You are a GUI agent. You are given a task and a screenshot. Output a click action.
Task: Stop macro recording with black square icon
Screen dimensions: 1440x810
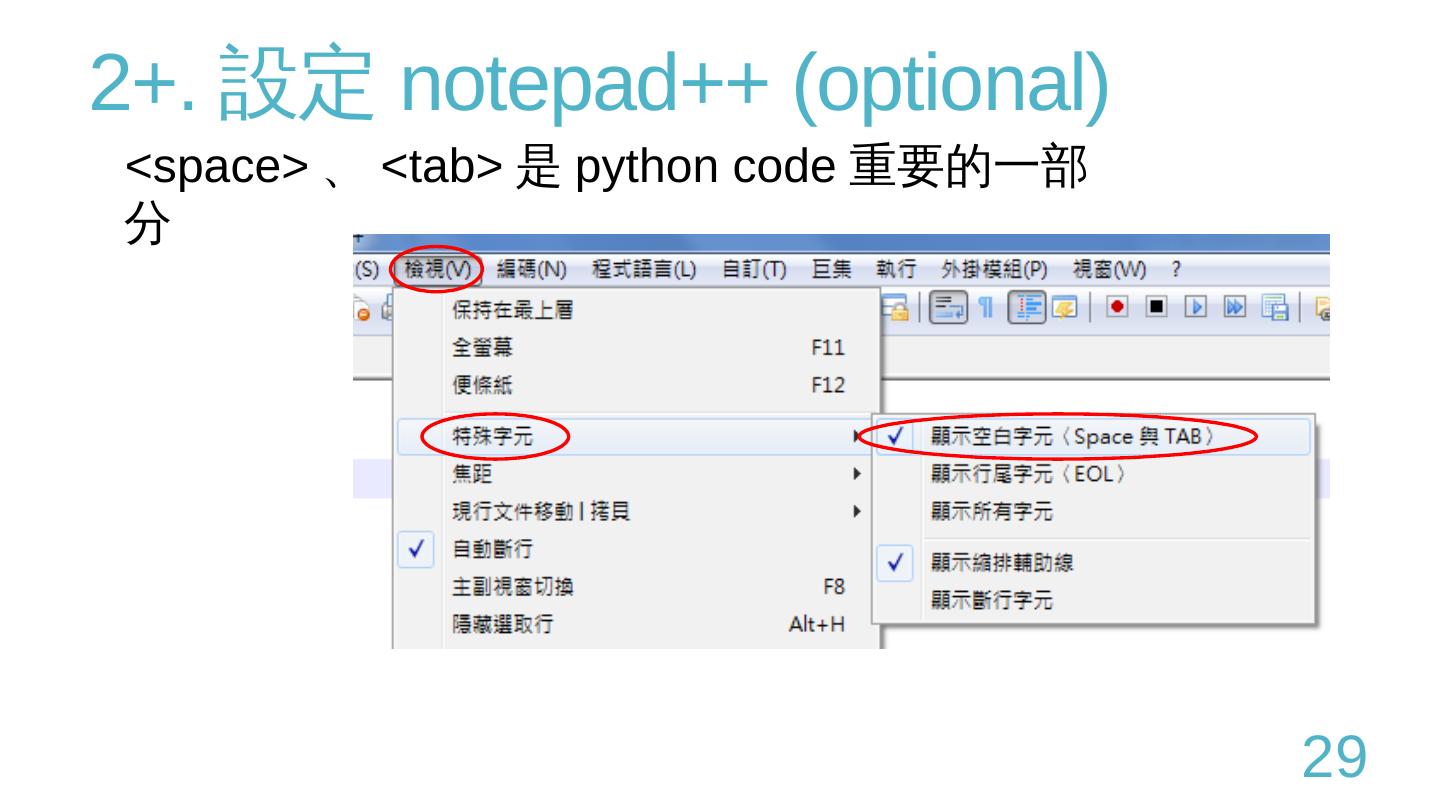pos(1155,308)
